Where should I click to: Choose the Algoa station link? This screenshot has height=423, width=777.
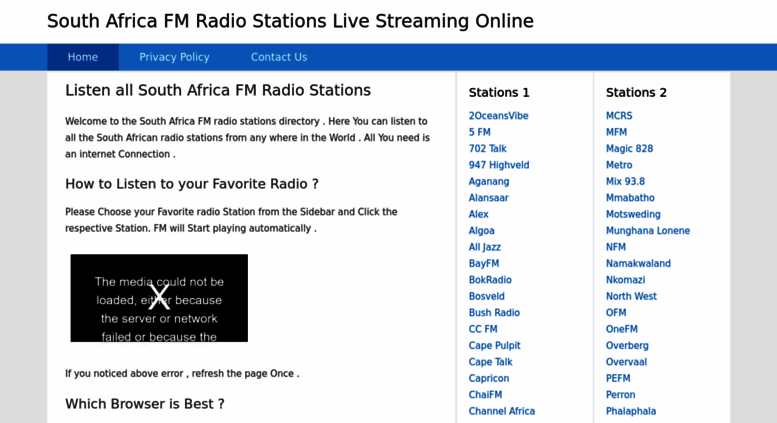point(481,231)
